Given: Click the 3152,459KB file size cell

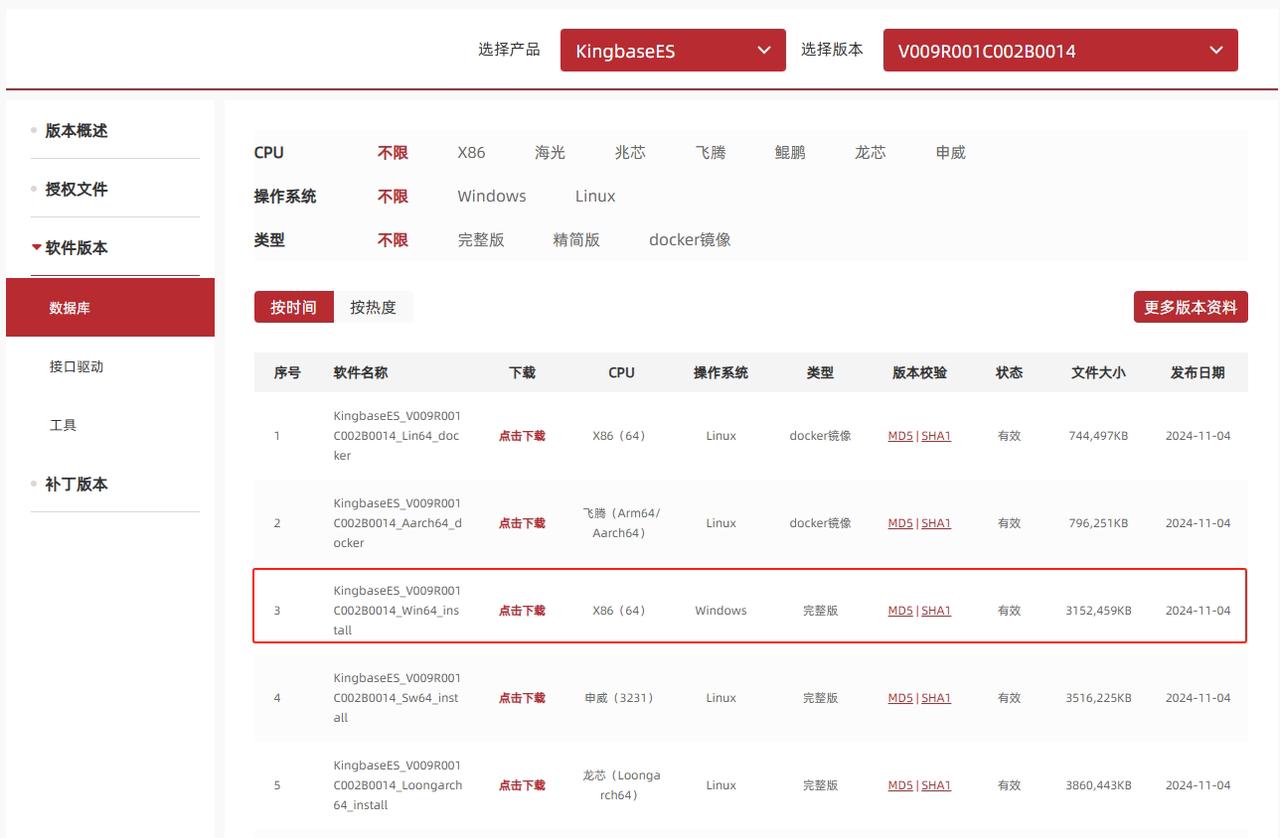Looking at the screenshot, I should point(1098,611).
